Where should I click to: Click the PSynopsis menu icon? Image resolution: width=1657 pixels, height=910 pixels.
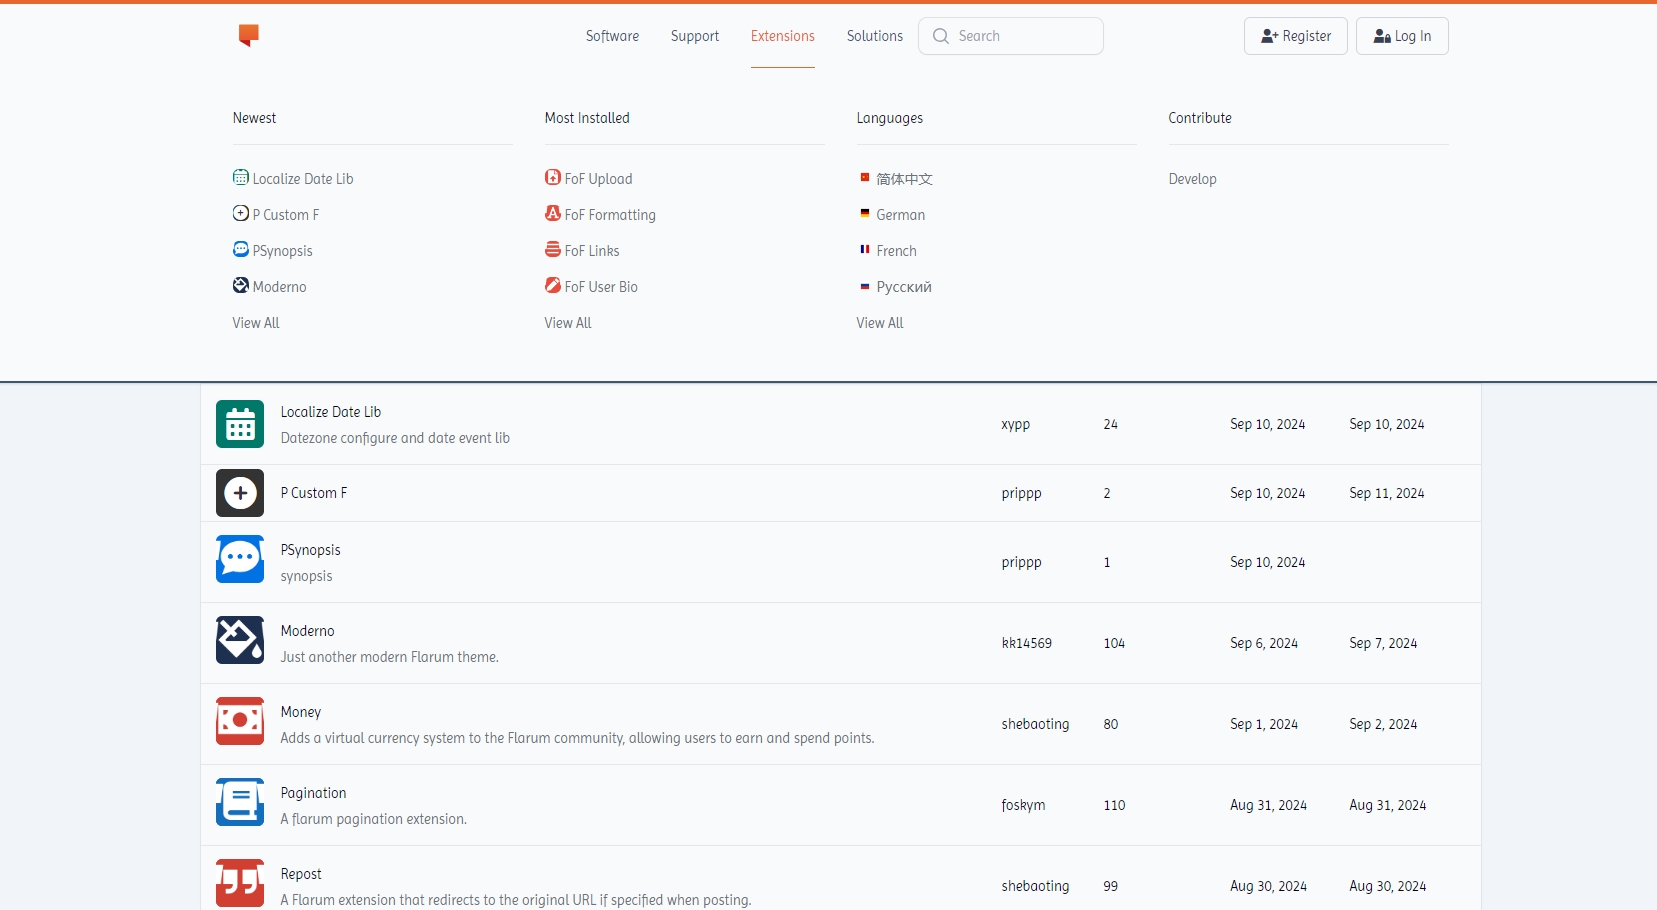tap(241, 249)
